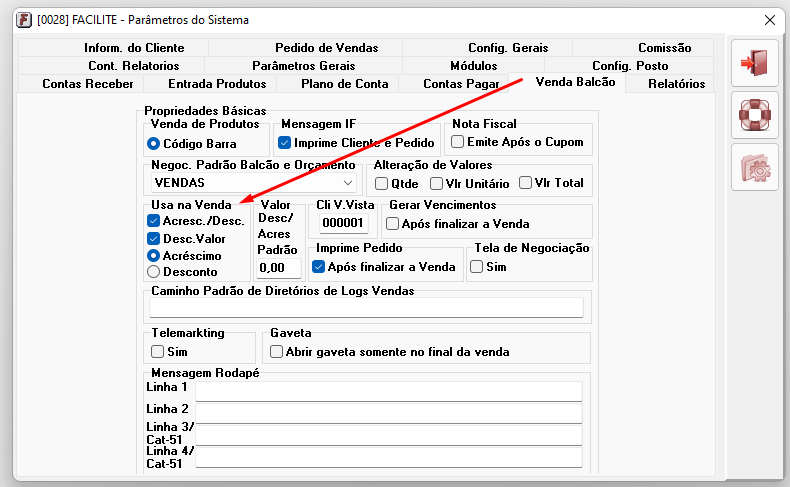Click the Linha 1 footer message field
Image resolution: width=790 pixels, height=487 pixels.
click(389, 391)
